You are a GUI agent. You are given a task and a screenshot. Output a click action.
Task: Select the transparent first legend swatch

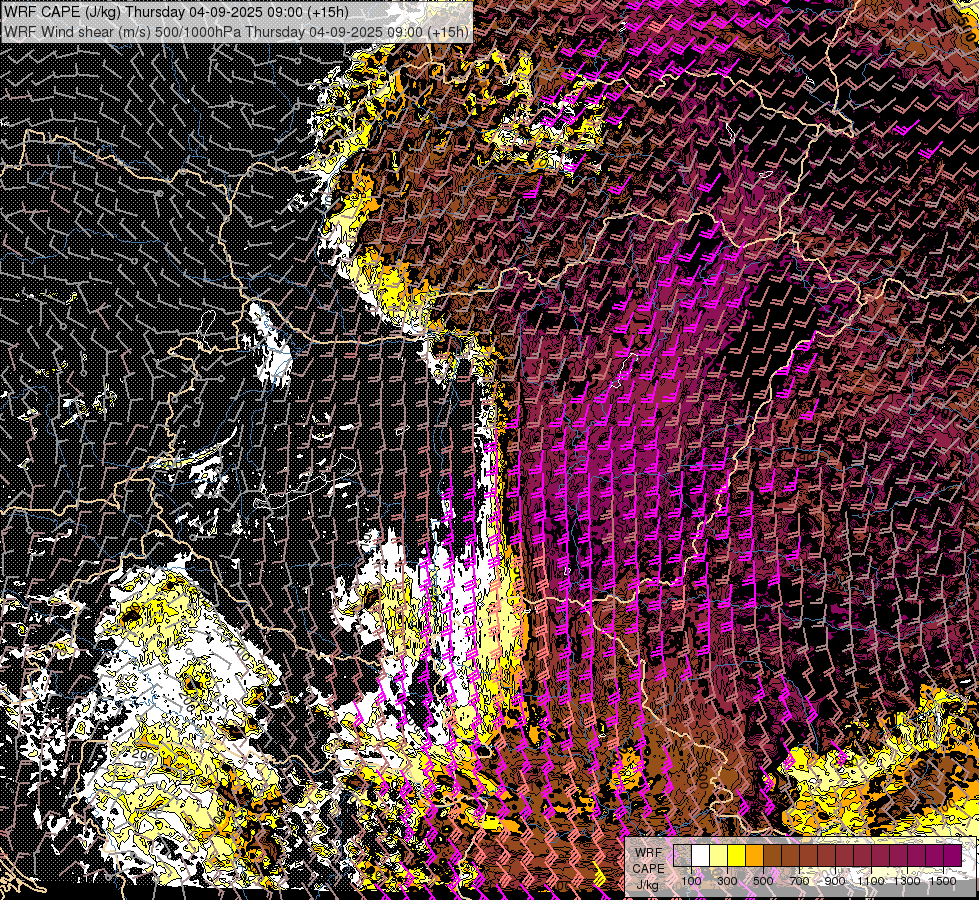pyautogui.click(x=682, y=855)
